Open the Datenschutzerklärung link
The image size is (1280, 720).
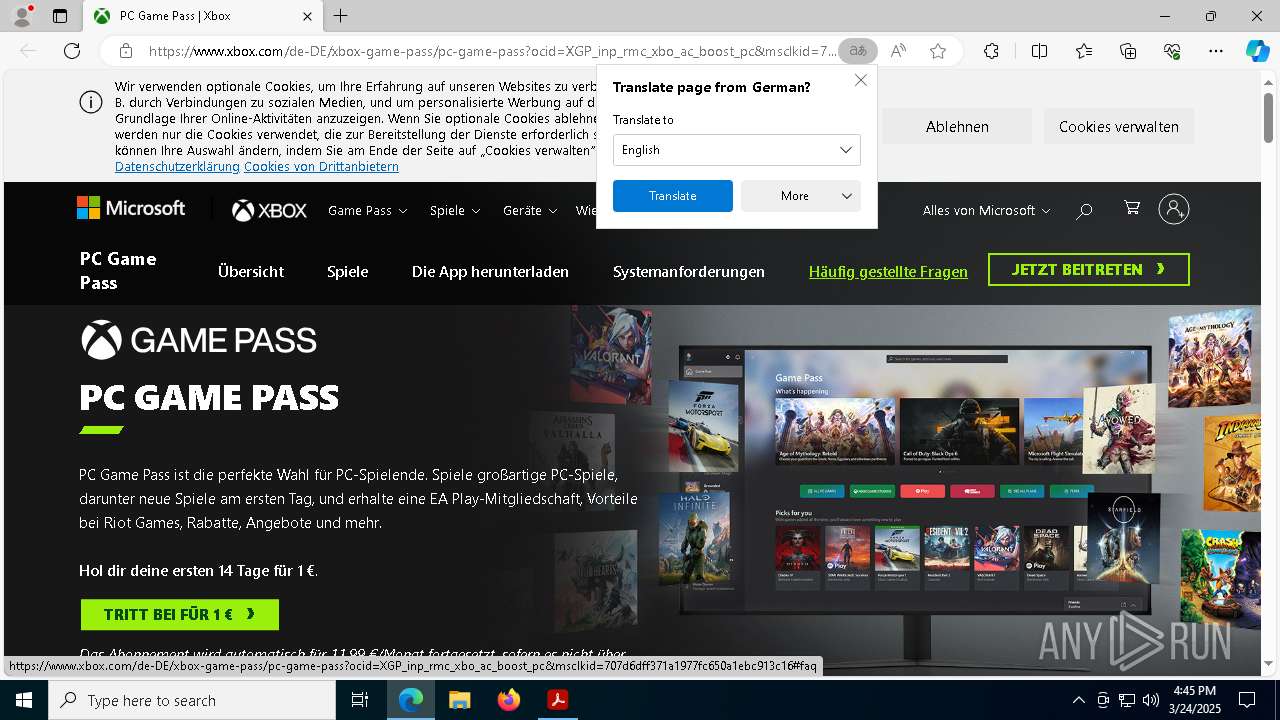tap(177, 167)
